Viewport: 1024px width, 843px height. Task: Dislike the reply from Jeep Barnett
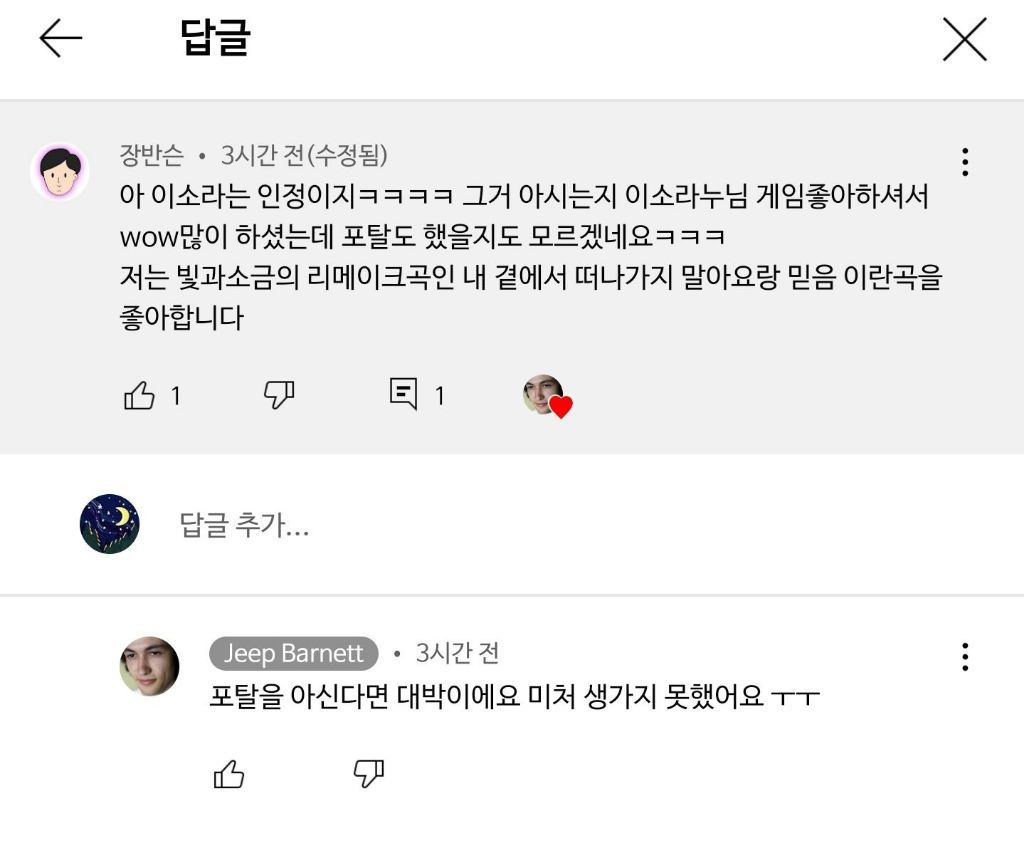pos(369,773)
